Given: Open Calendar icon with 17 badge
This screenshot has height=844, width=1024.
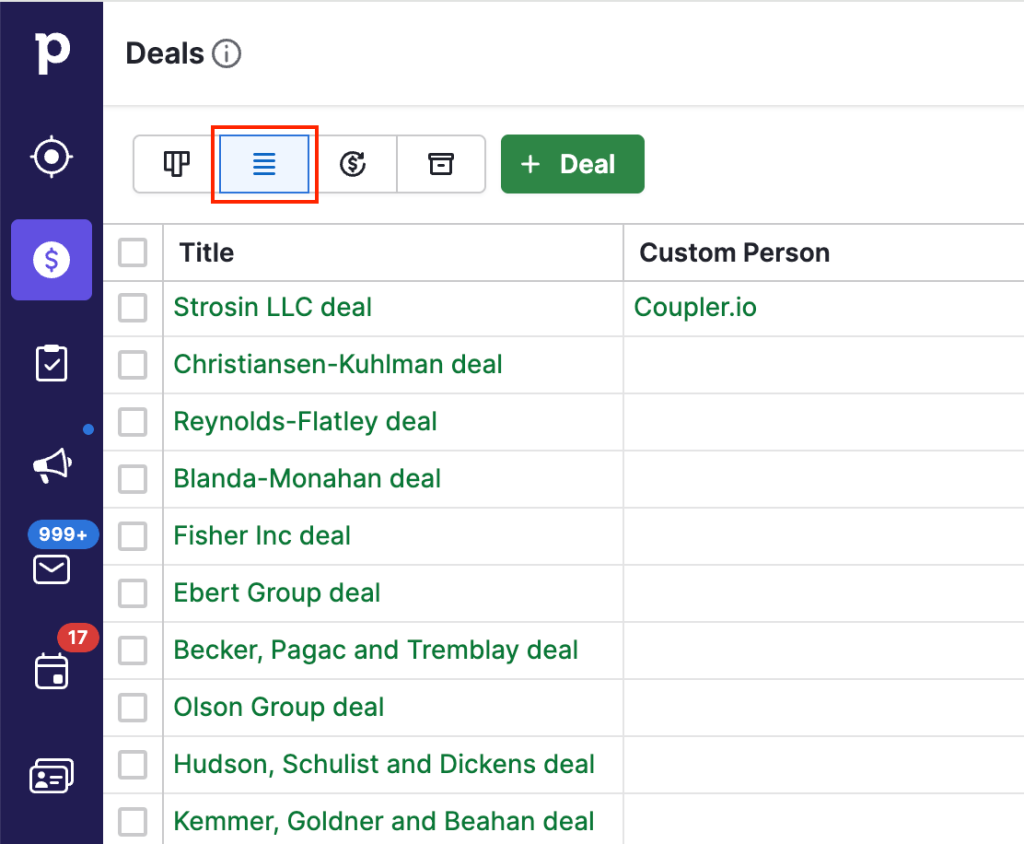Looking at the screenshot, I should tap(52, 671).
